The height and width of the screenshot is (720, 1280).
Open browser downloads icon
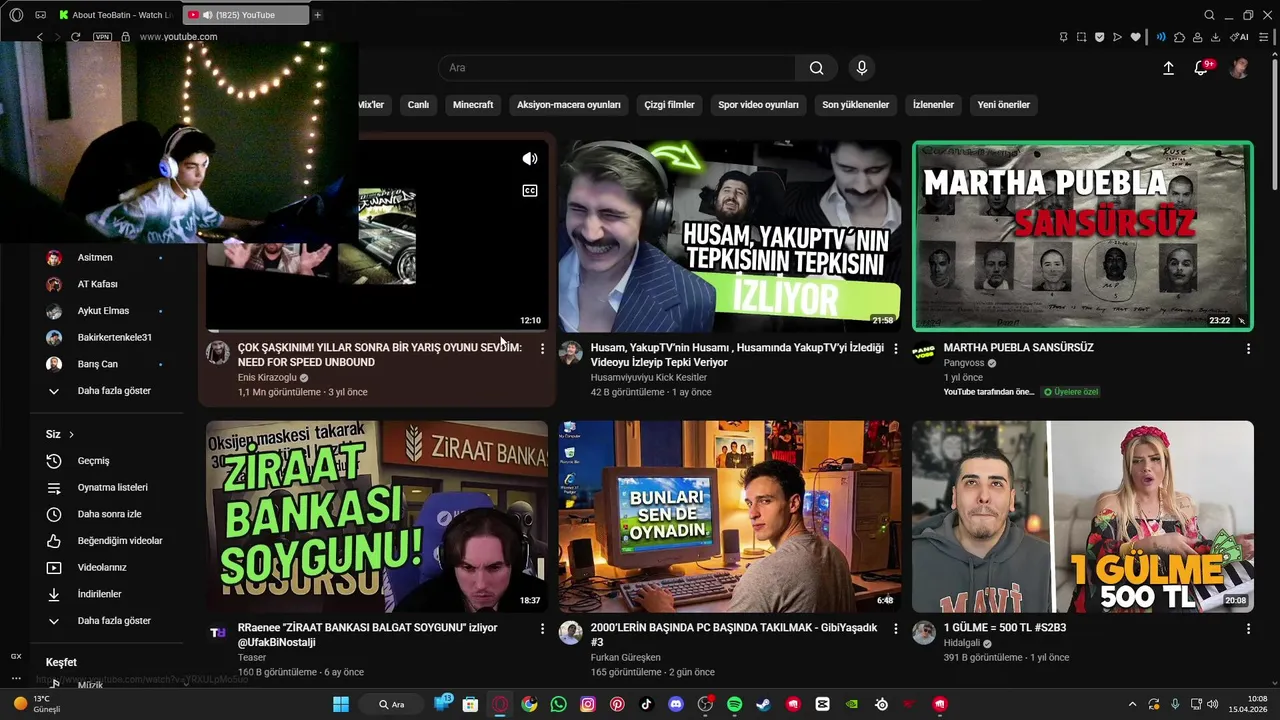pyautogui.click(x=1215, y=37)
